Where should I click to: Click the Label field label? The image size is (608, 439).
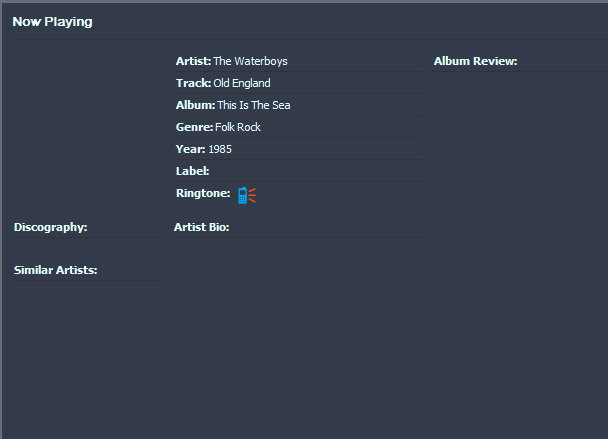pos(193,171)
